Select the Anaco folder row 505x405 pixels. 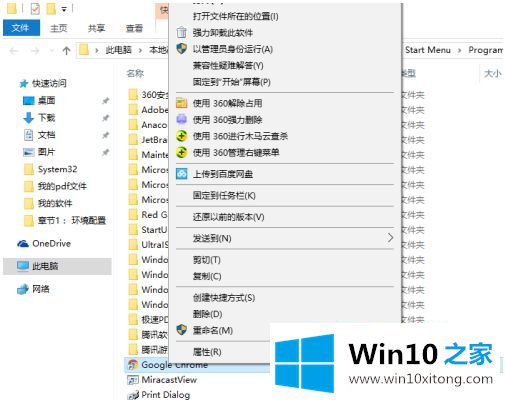point(148,125)
